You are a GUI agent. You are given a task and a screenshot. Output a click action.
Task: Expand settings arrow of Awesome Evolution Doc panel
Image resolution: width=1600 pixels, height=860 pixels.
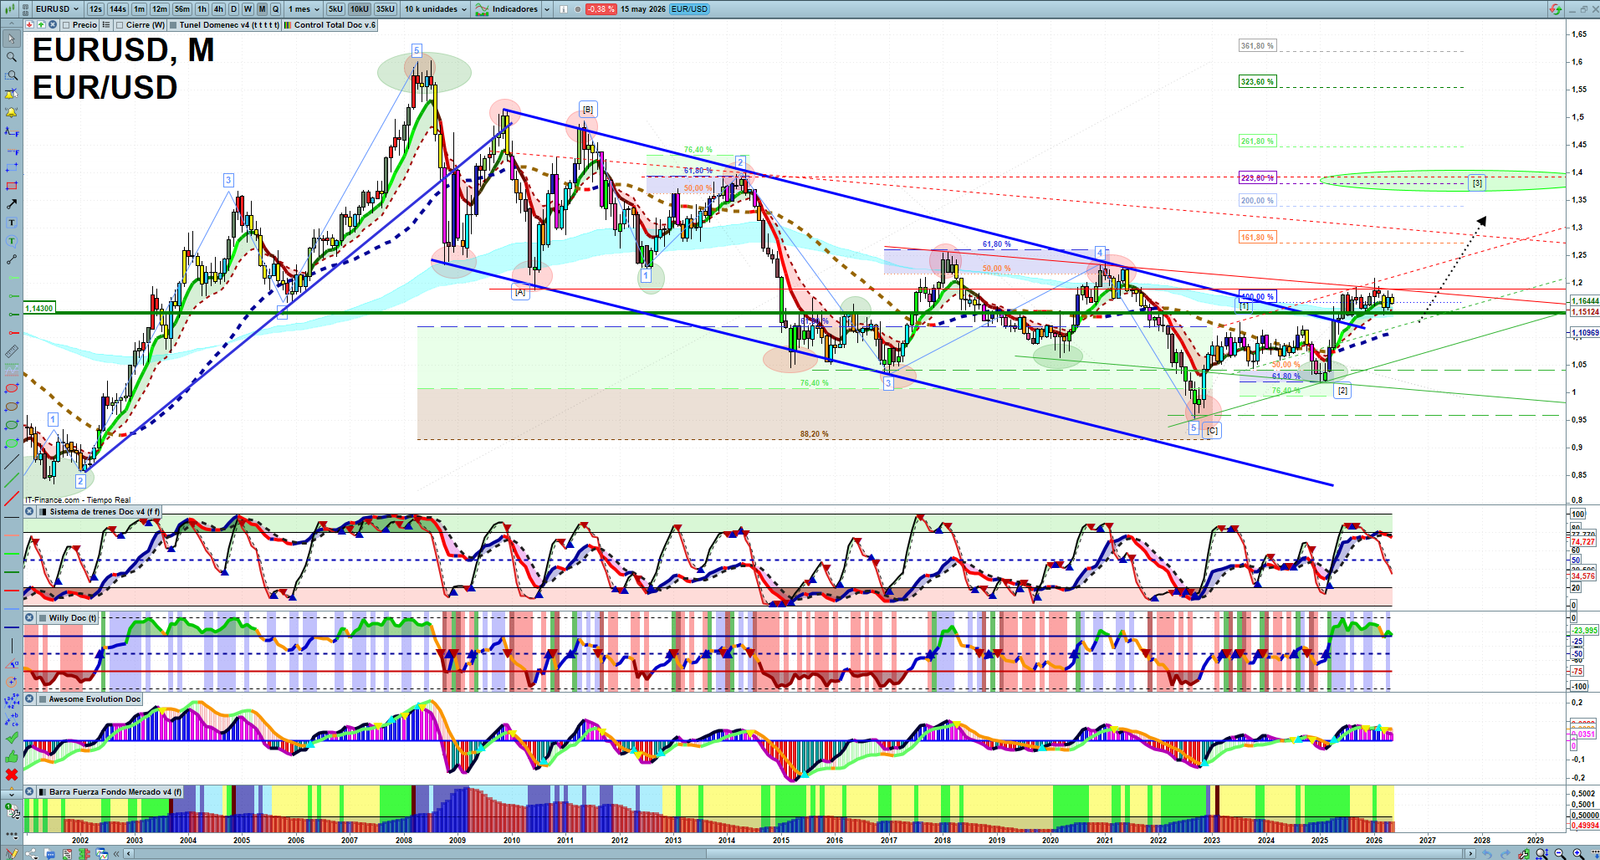pyautogui.click(x=43, y=699)
